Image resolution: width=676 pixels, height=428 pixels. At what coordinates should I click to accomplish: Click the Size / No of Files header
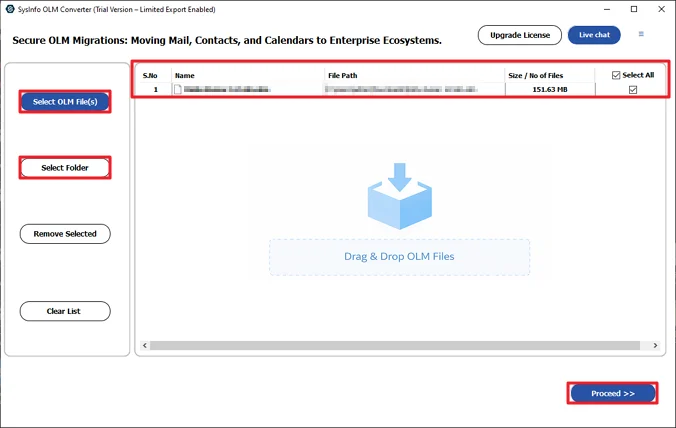pyautogui.click(x=535, y=75)
